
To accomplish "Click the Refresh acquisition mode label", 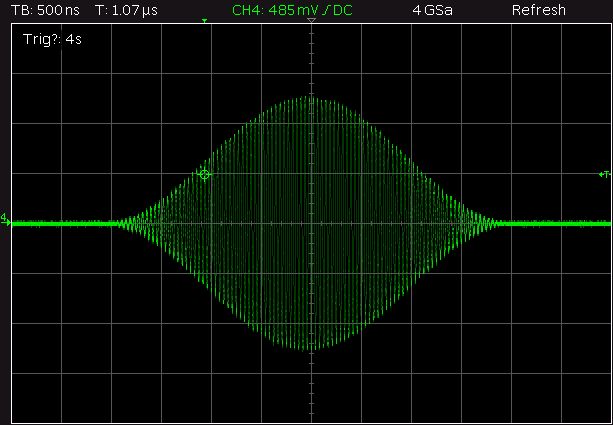I will (539, 10).
